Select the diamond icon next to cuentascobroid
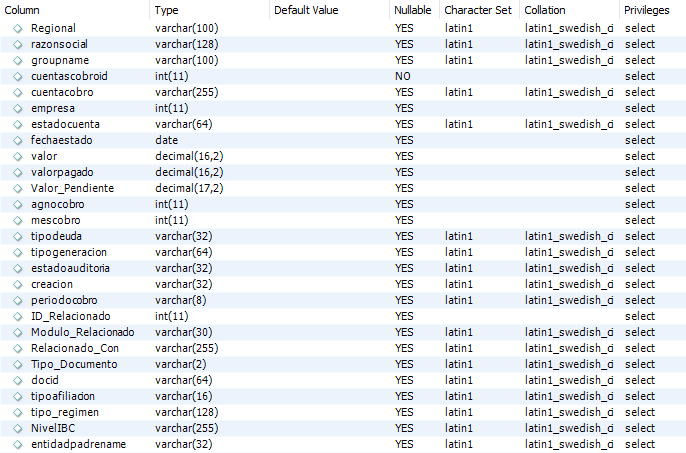The width and height of the screenshot is (686, 453). 18,77
